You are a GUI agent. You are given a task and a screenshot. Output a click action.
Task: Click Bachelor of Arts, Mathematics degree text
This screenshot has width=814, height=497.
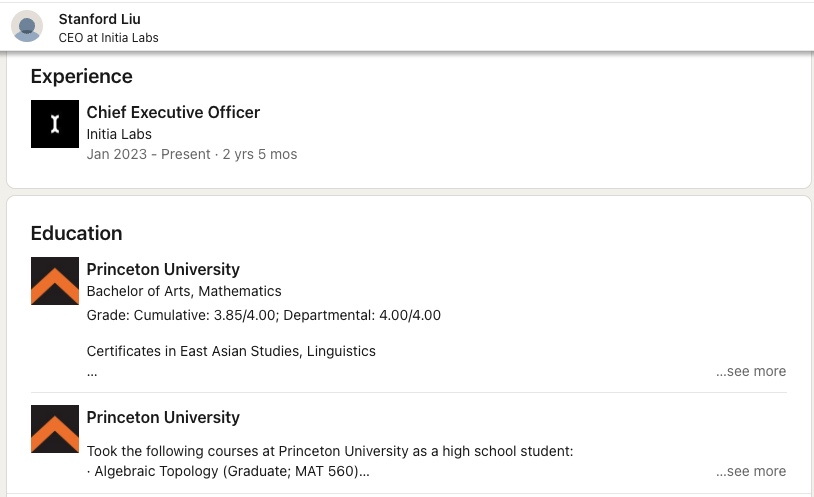coord(184,291)
